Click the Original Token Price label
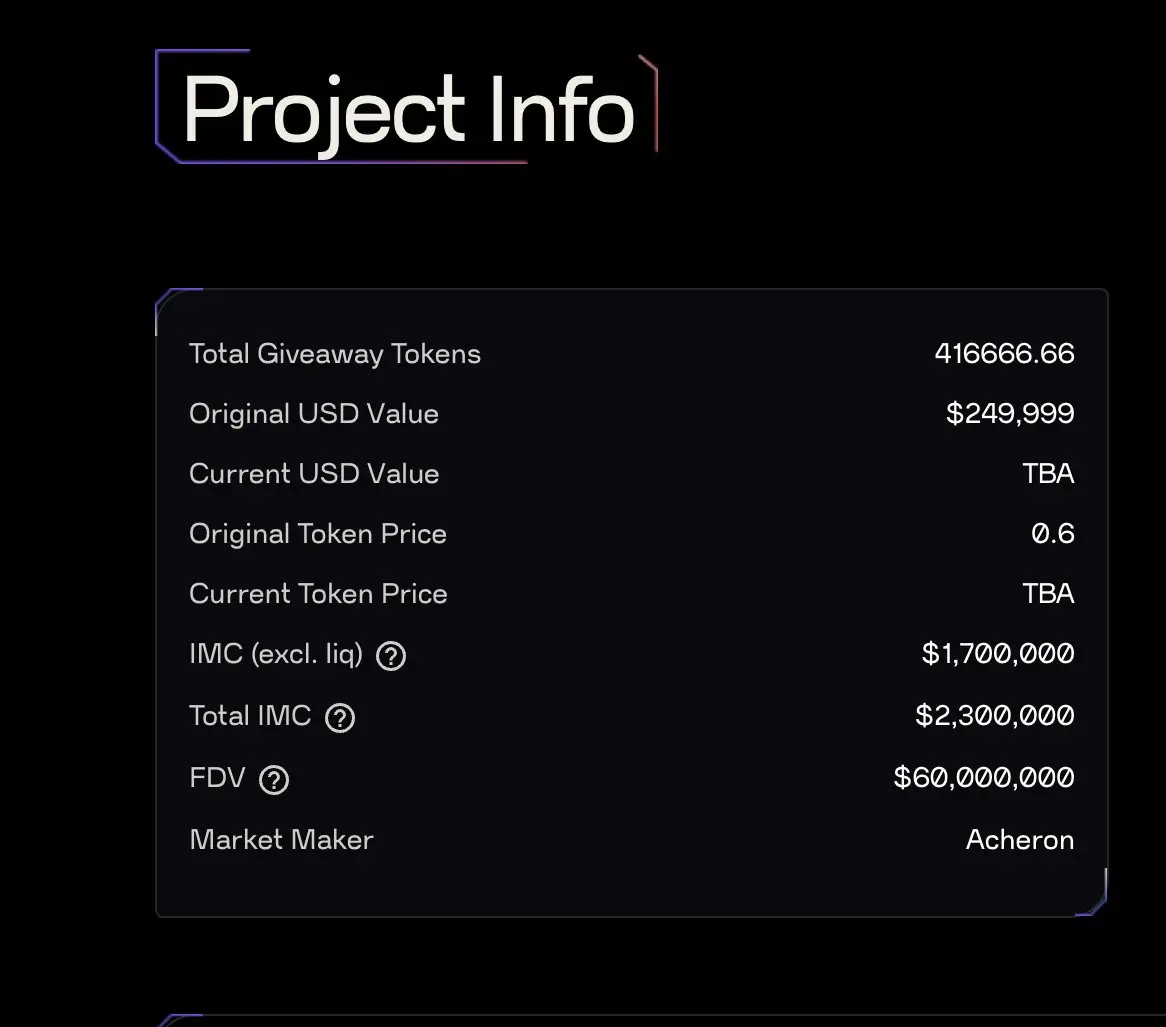Viewport: 1166px width, 1027px height. [318, 534]
